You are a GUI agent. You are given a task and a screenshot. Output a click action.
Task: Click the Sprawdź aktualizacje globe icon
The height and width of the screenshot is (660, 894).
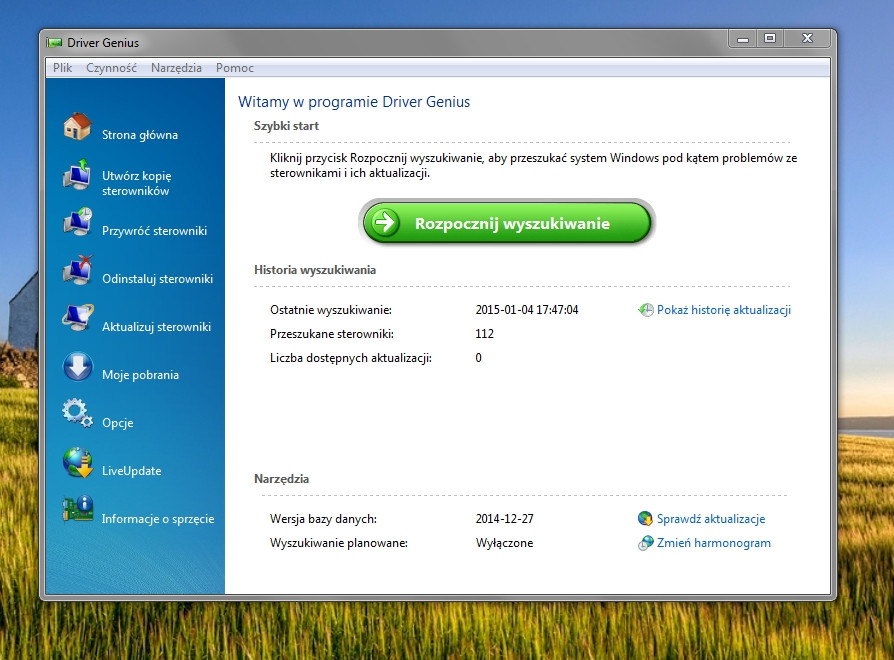pos(645,519)
